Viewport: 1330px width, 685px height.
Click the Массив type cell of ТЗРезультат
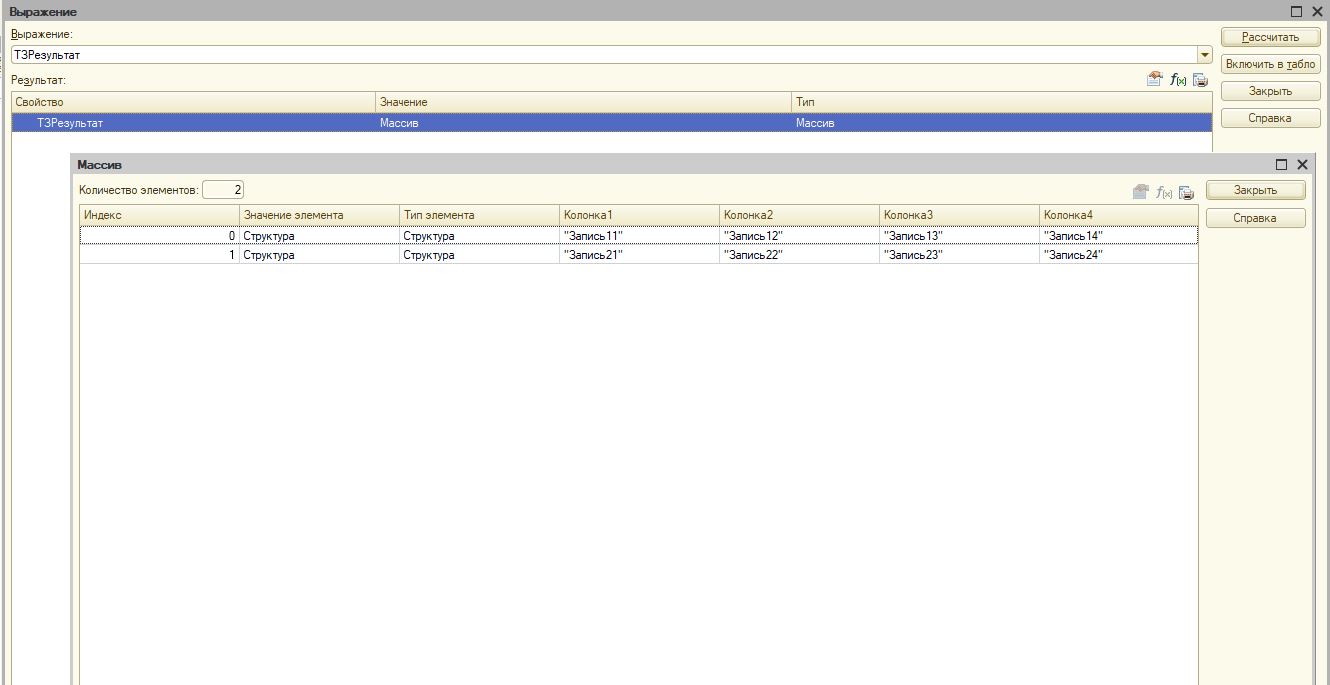1002,123
